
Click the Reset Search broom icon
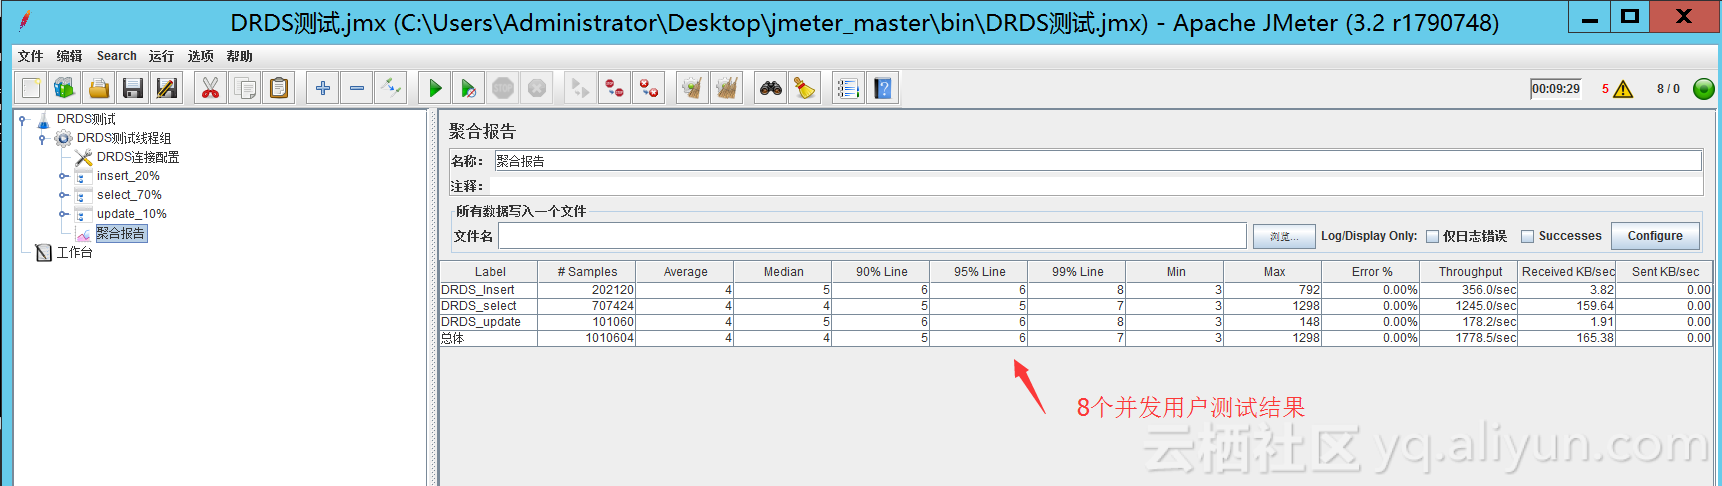point(804,88)
